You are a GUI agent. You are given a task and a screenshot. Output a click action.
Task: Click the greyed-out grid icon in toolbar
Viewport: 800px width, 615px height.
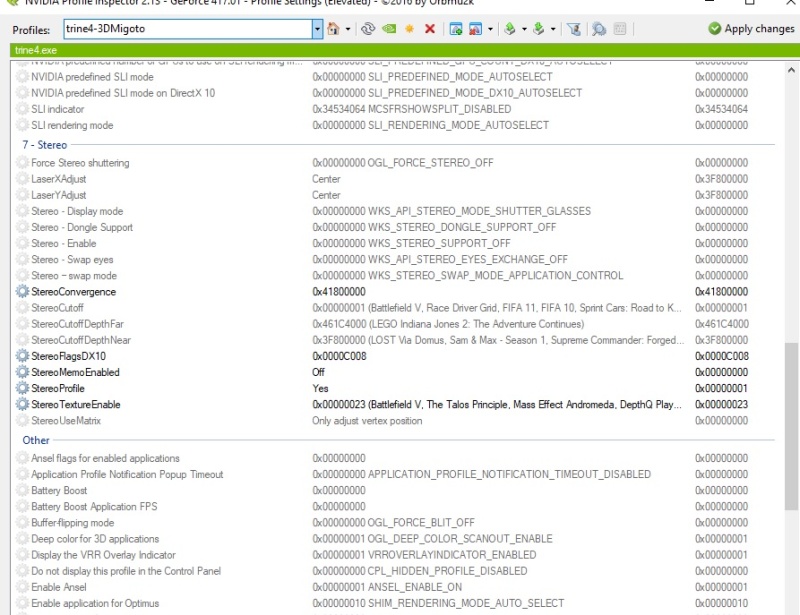tap(620, 29)
